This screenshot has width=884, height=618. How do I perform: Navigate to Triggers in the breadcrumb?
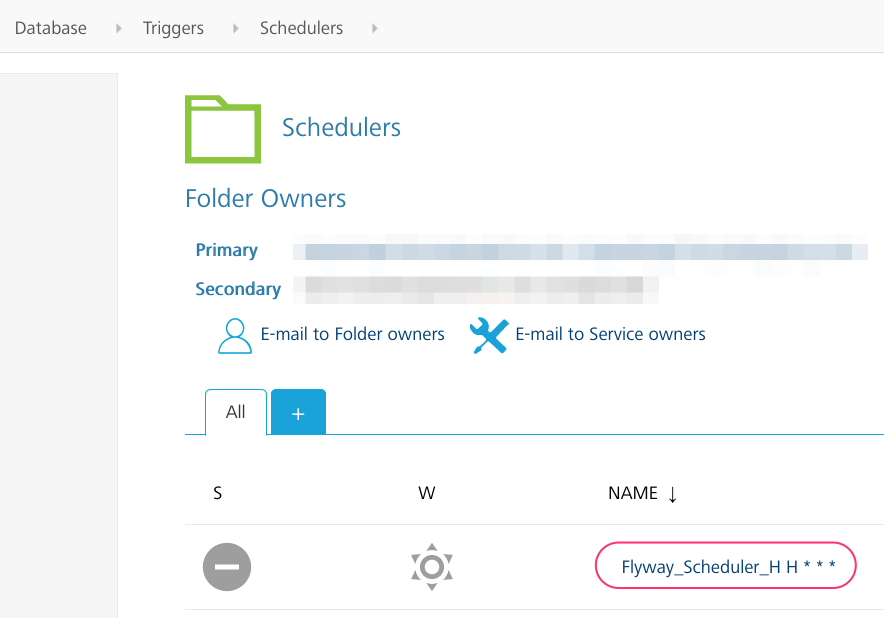pyautogui.click(x=173, y=28)
